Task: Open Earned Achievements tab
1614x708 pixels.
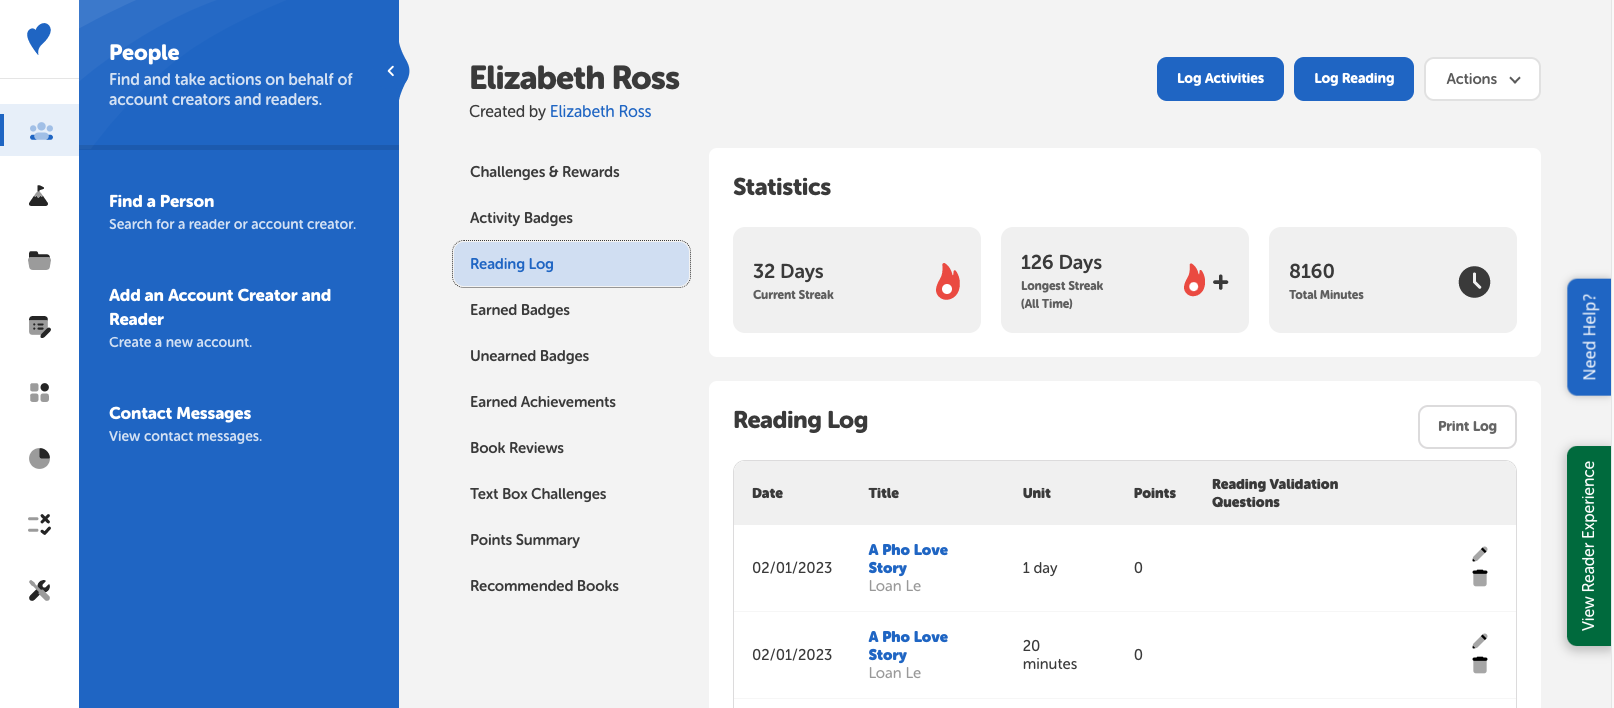Action: pos(543,402)
